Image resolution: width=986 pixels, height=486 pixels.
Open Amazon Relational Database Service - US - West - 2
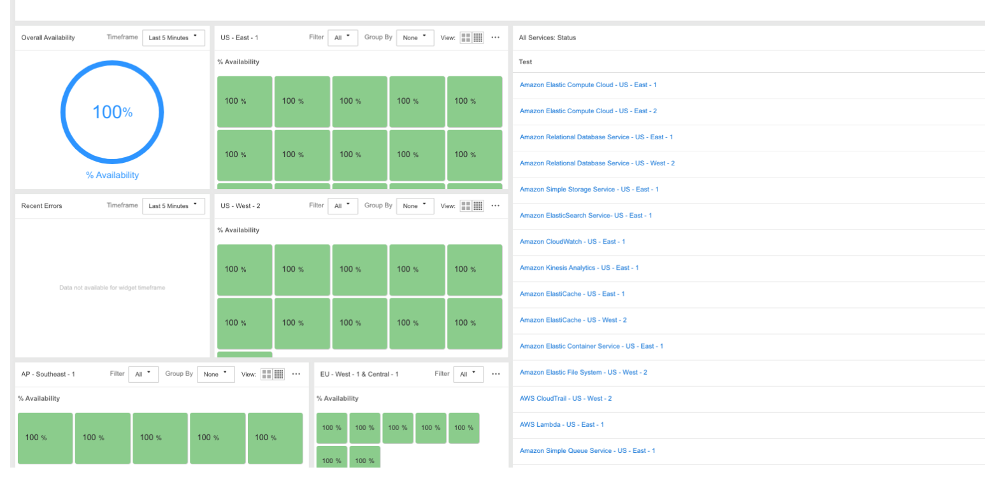[x=597, y=163]
